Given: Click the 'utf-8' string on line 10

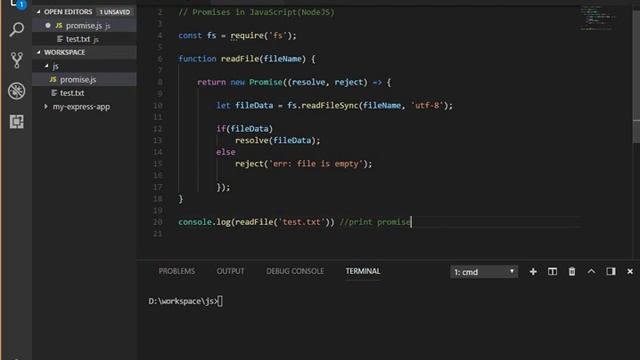Looking at the screenshot, I should pos(427,105).
